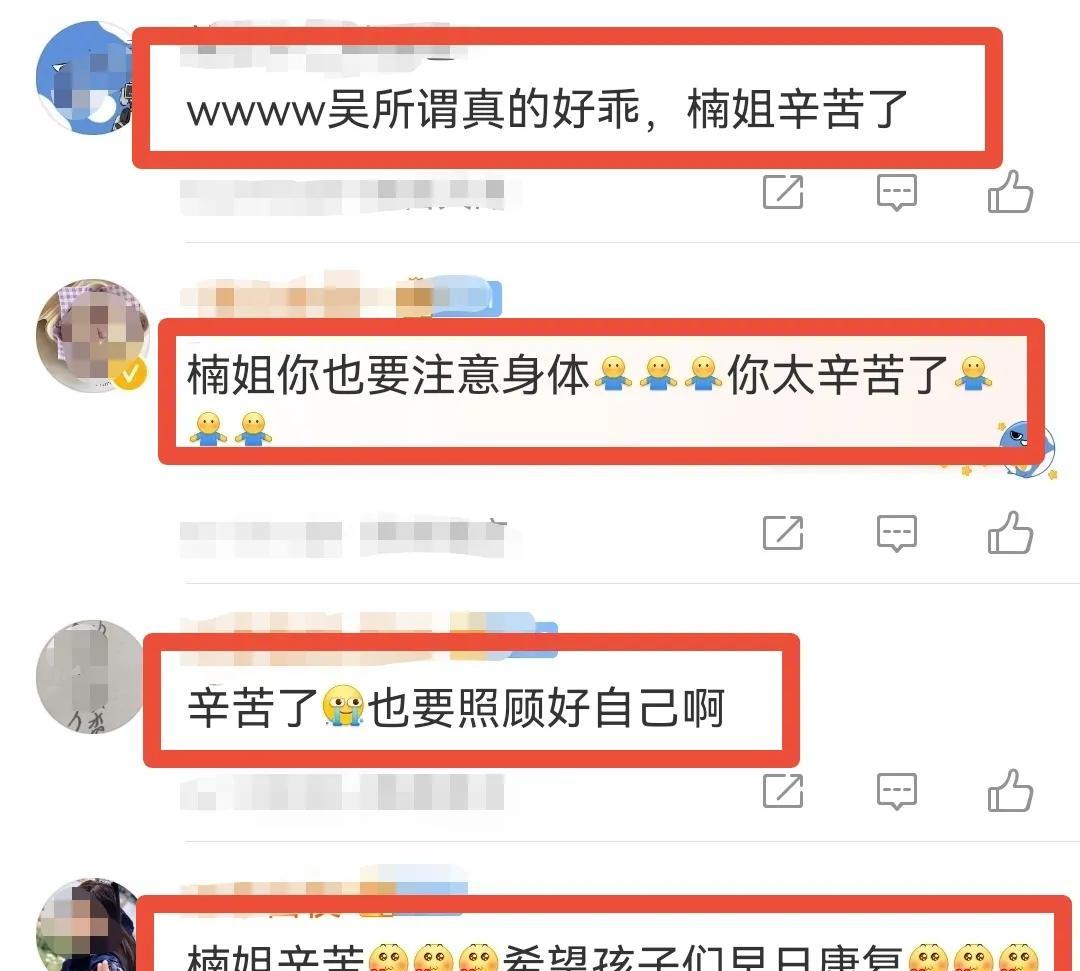Screen dimensions: 1080x971
Task: Tap the comment text wwww吴所谓真的好乖
Action: (x=547, y=109)
